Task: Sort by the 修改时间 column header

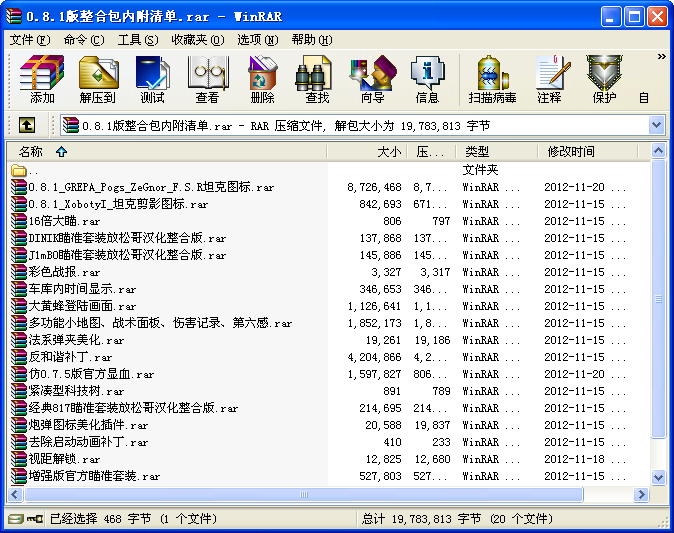Action: (x=588, y=152)
